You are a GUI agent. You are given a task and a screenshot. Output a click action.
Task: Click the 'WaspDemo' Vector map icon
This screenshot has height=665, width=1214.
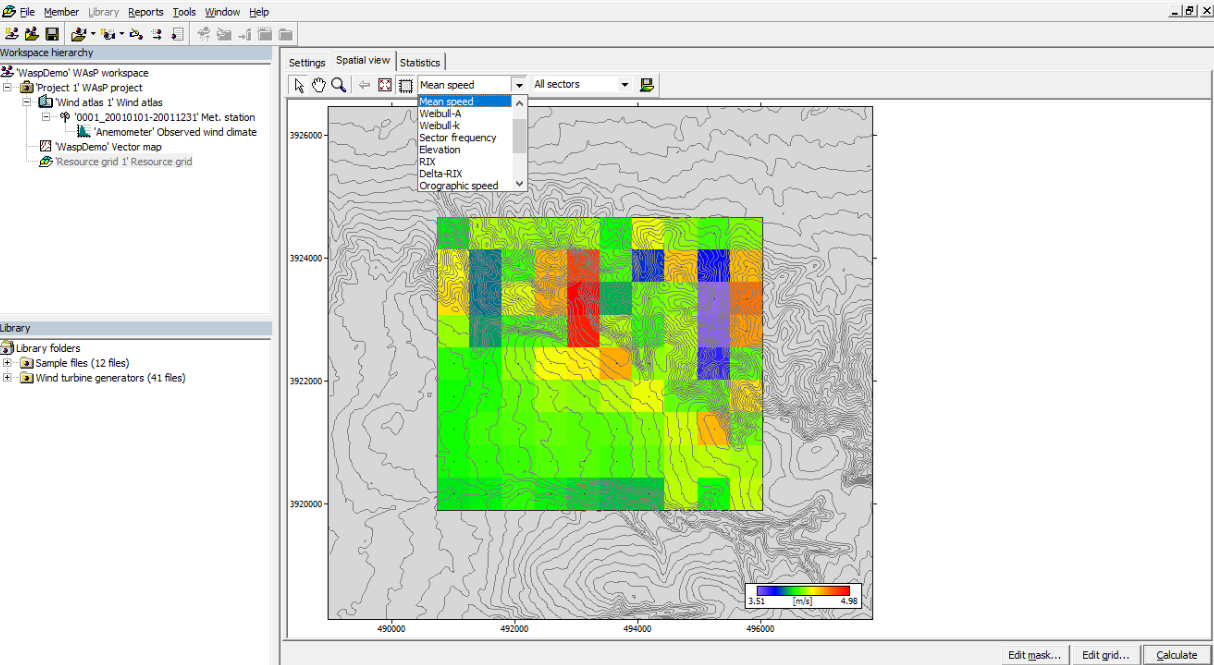point(45,147)
